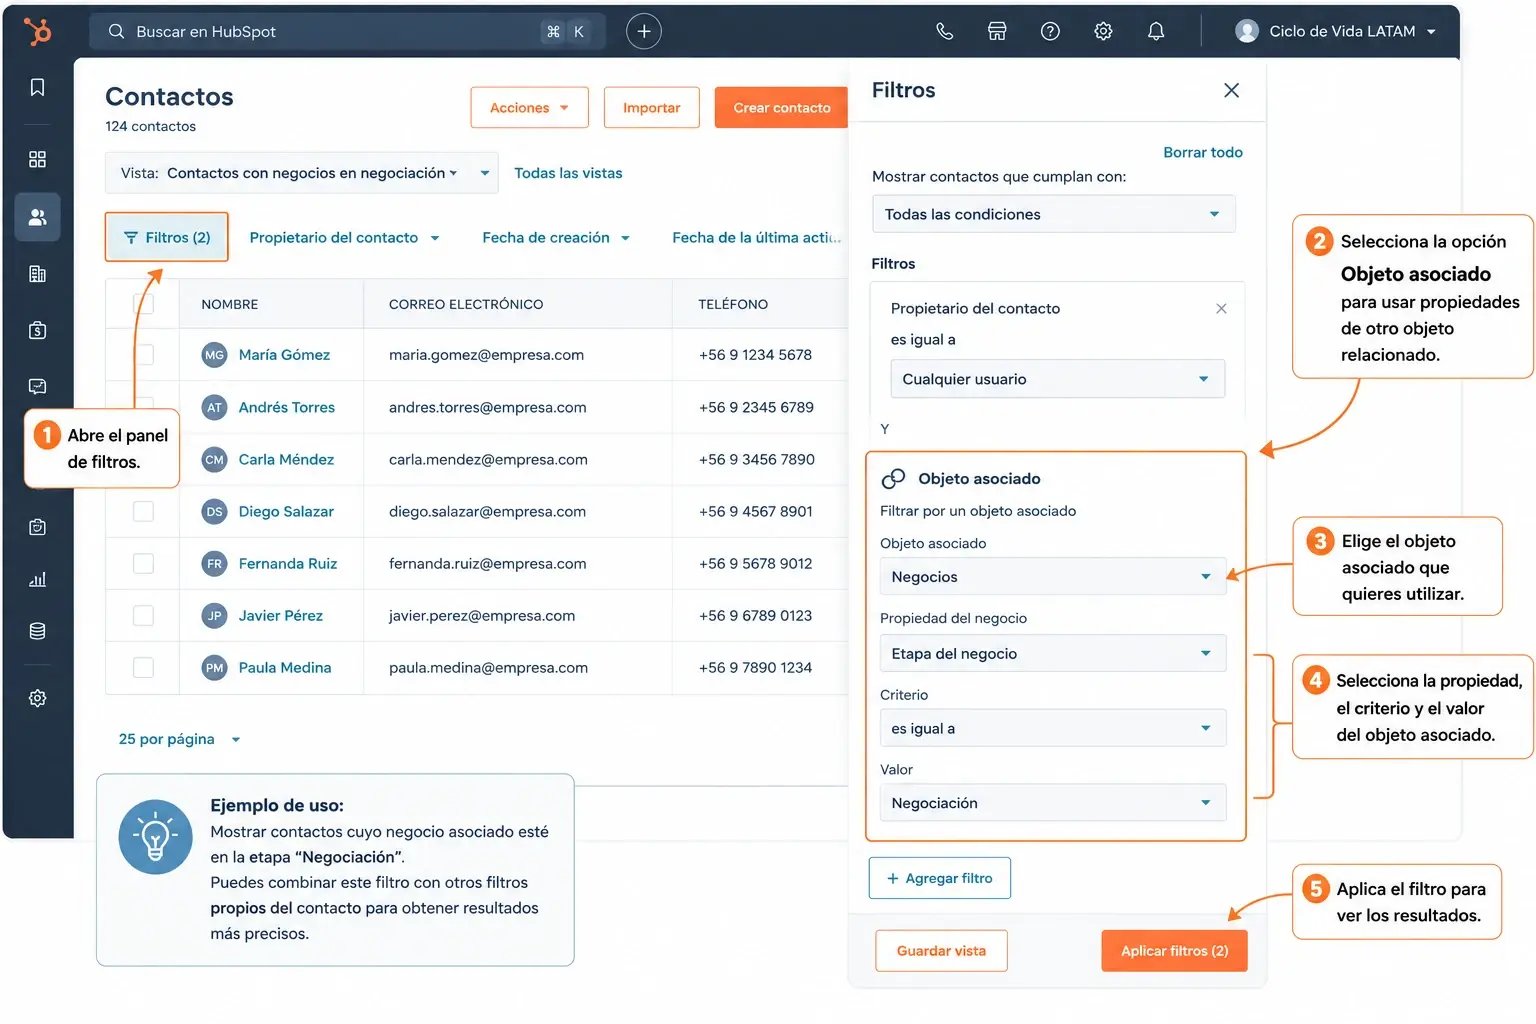Viewport: 1536px width, 1024px height.
Task: Open the 'es igual a' criterio dropdown
Action: 1052,728
